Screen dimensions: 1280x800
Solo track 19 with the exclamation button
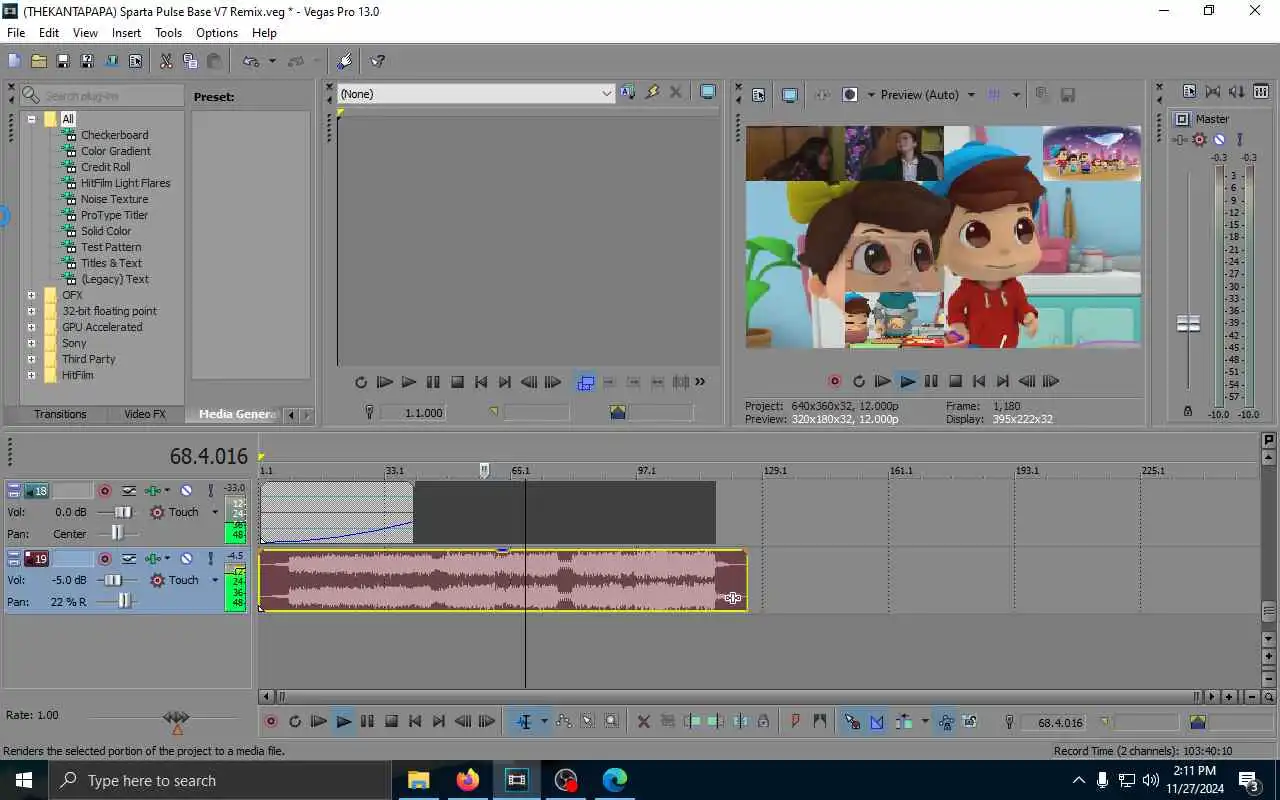(x=210, y=559)
